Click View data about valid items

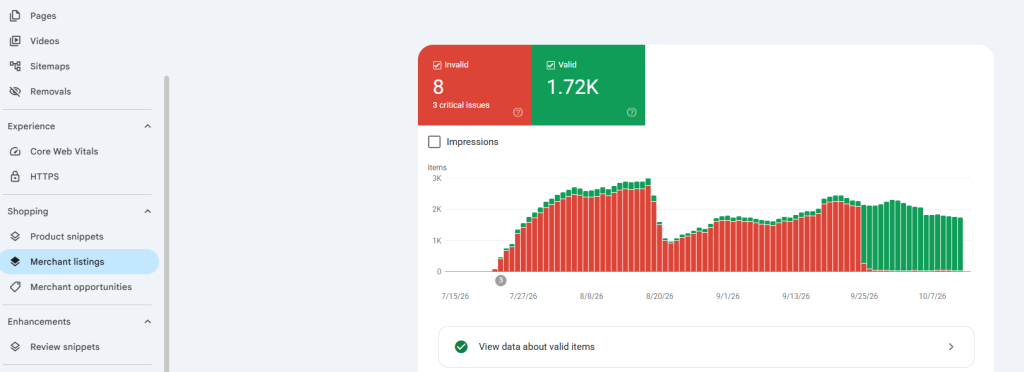coord(706,347)
